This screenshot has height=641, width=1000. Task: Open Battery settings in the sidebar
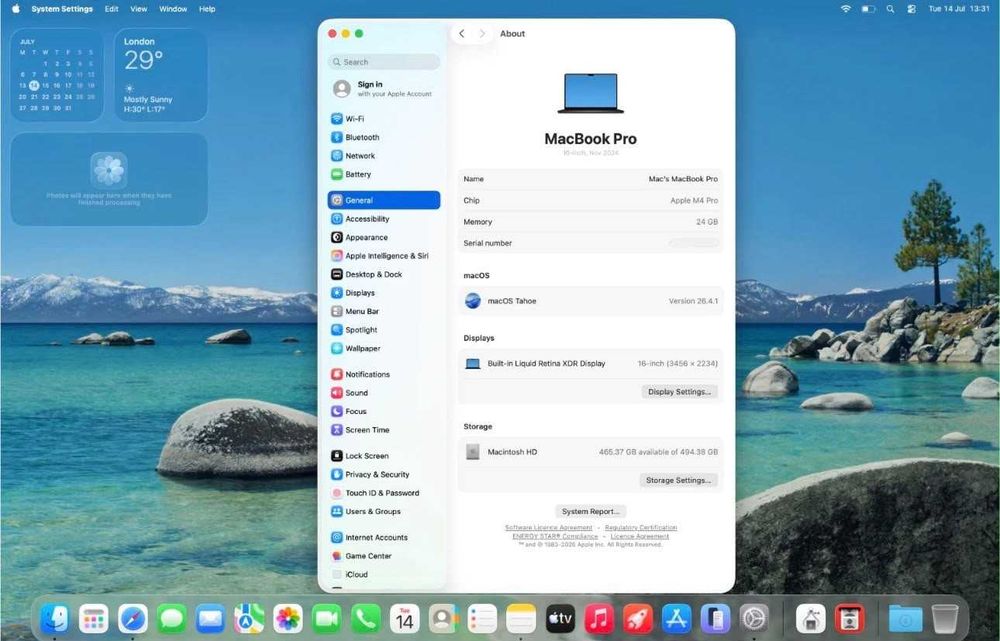pos(383,174)
